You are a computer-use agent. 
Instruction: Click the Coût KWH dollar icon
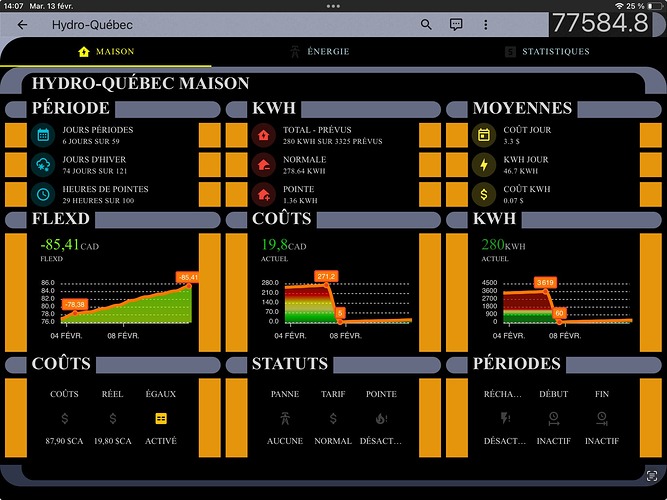(x=484, y=194)
